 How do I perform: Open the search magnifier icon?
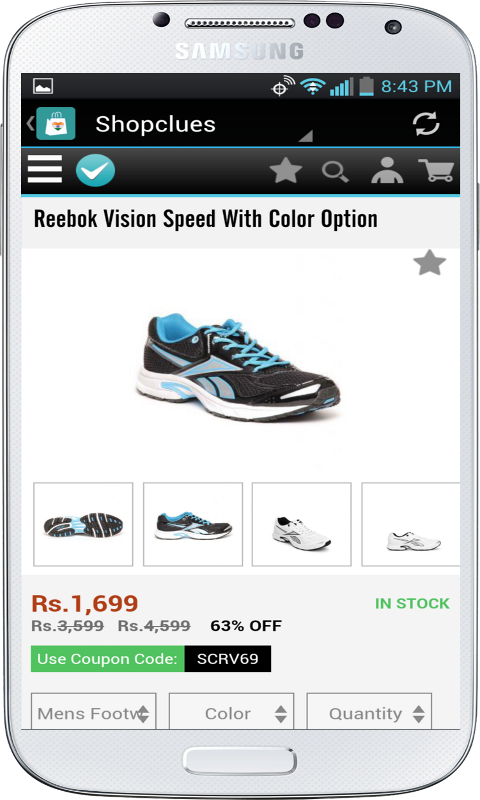pyautogui.click(x=335, y=172)
